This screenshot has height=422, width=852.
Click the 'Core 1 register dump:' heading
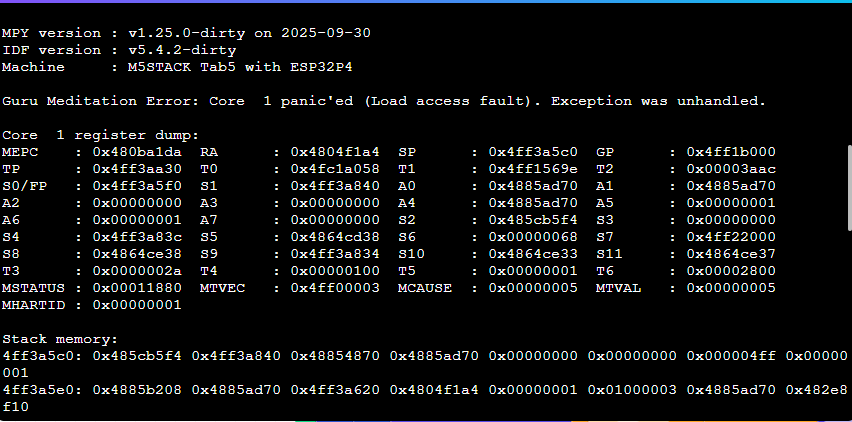(x=86, y=135)
